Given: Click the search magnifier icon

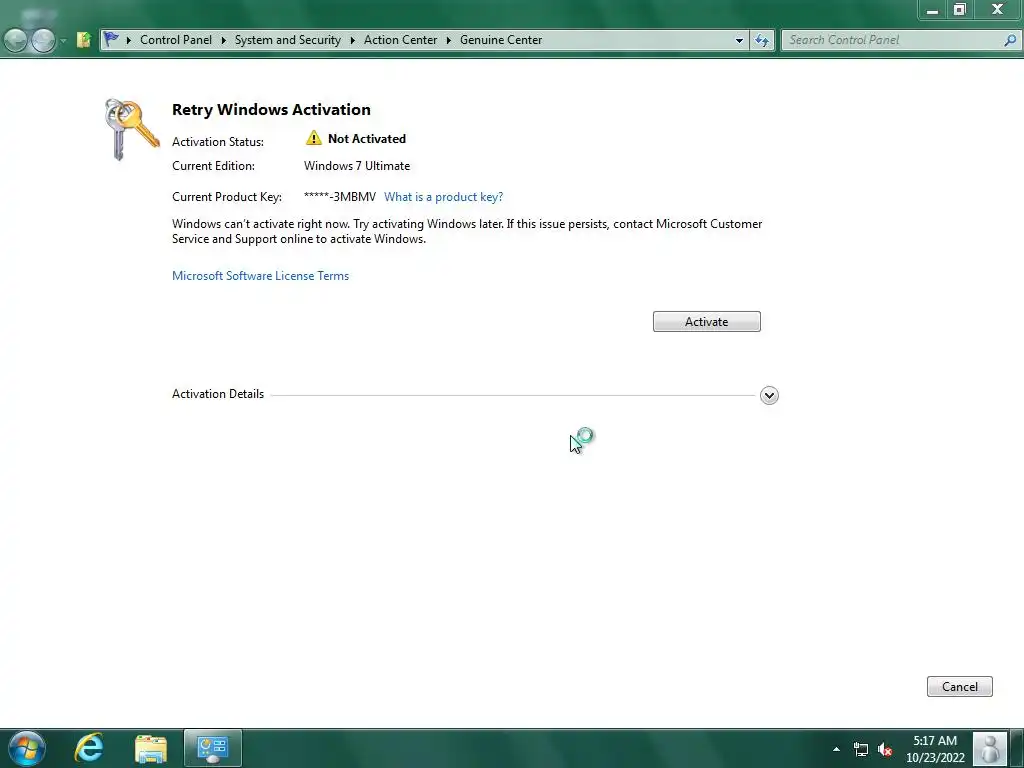Looking at the screenshot, I should 1010,40.
